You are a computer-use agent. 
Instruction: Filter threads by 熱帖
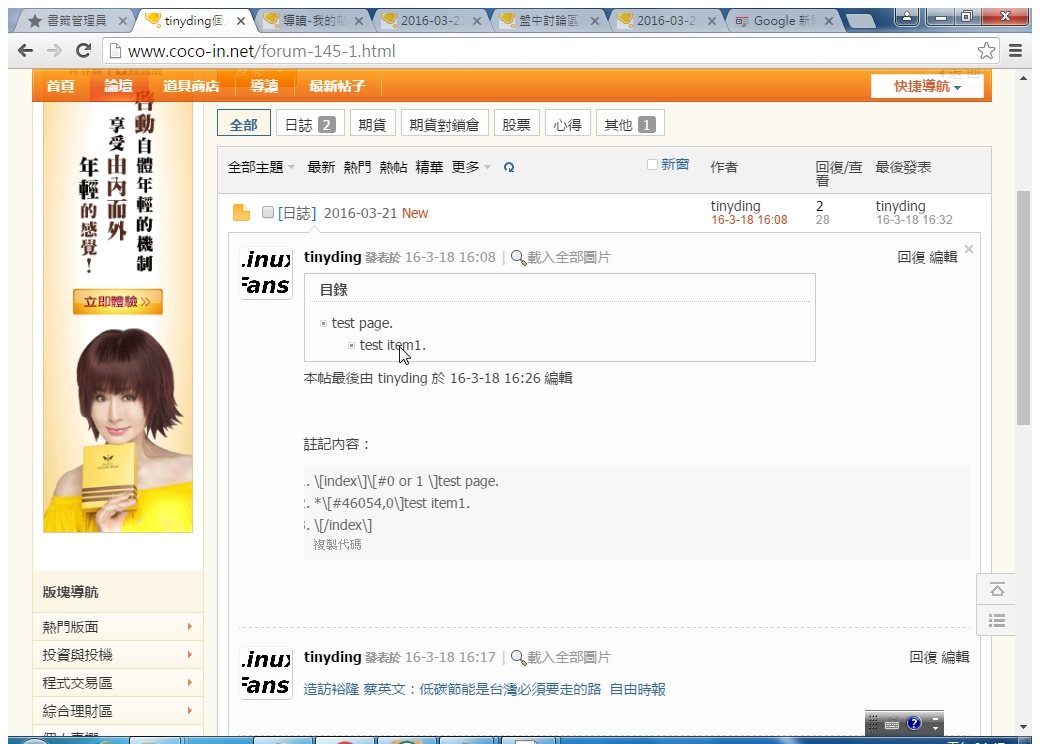click(393, 167)
